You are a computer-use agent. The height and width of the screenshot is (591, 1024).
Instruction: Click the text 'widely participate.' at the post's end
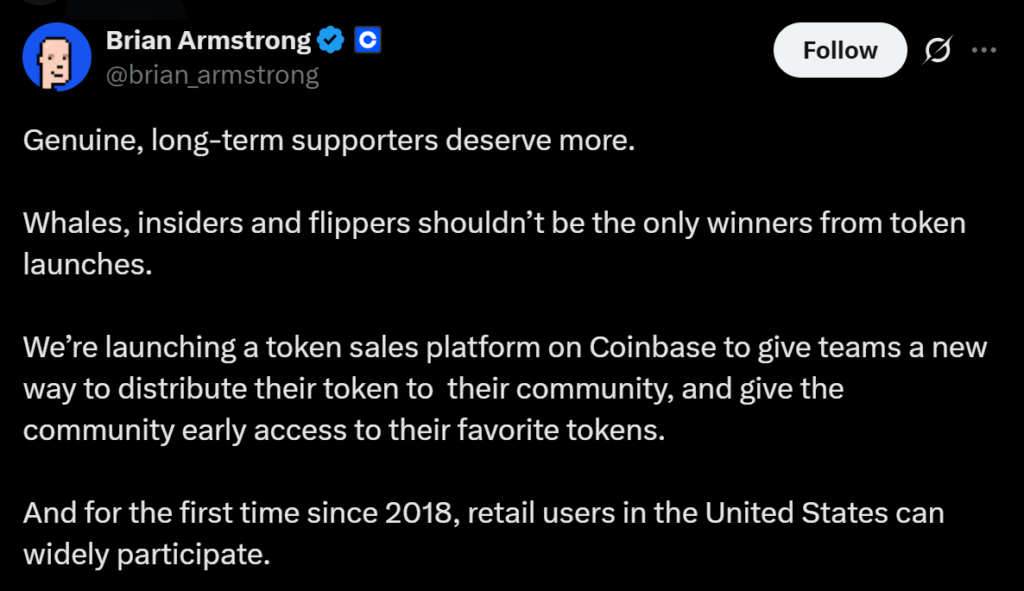[x=147, y=553]
